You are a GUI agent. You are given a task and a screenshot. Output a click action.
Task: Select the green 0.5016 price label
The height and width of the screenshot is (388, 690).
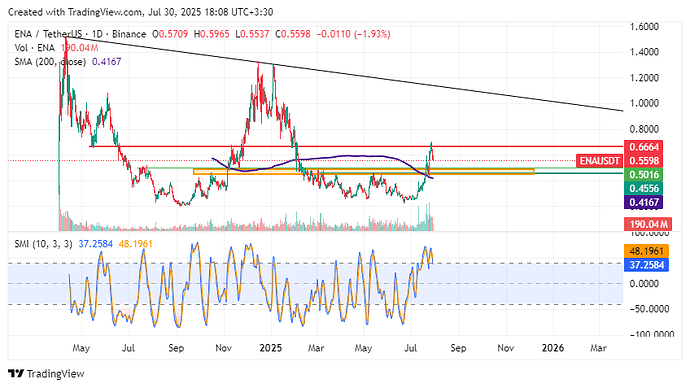(x=643, y=175)
